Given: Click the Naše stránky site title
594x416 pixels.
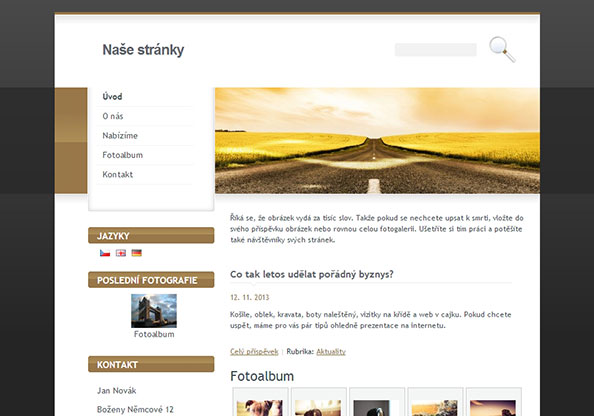Looking at the screenshot, I should pyautogui.click(x=143, y=50).
